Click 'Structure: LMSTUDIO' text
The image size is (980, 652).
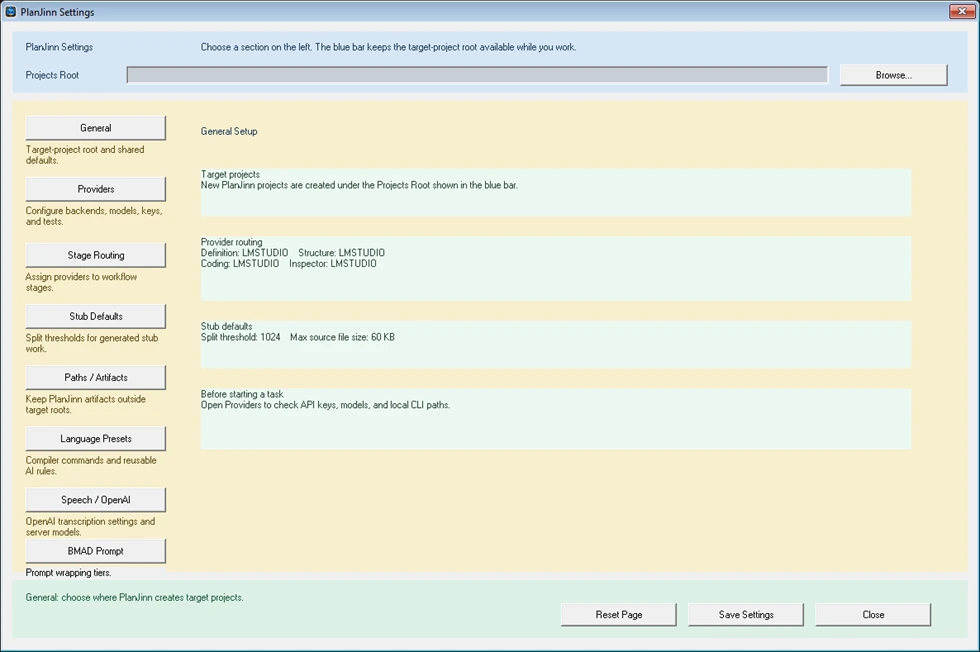[341, 253]
